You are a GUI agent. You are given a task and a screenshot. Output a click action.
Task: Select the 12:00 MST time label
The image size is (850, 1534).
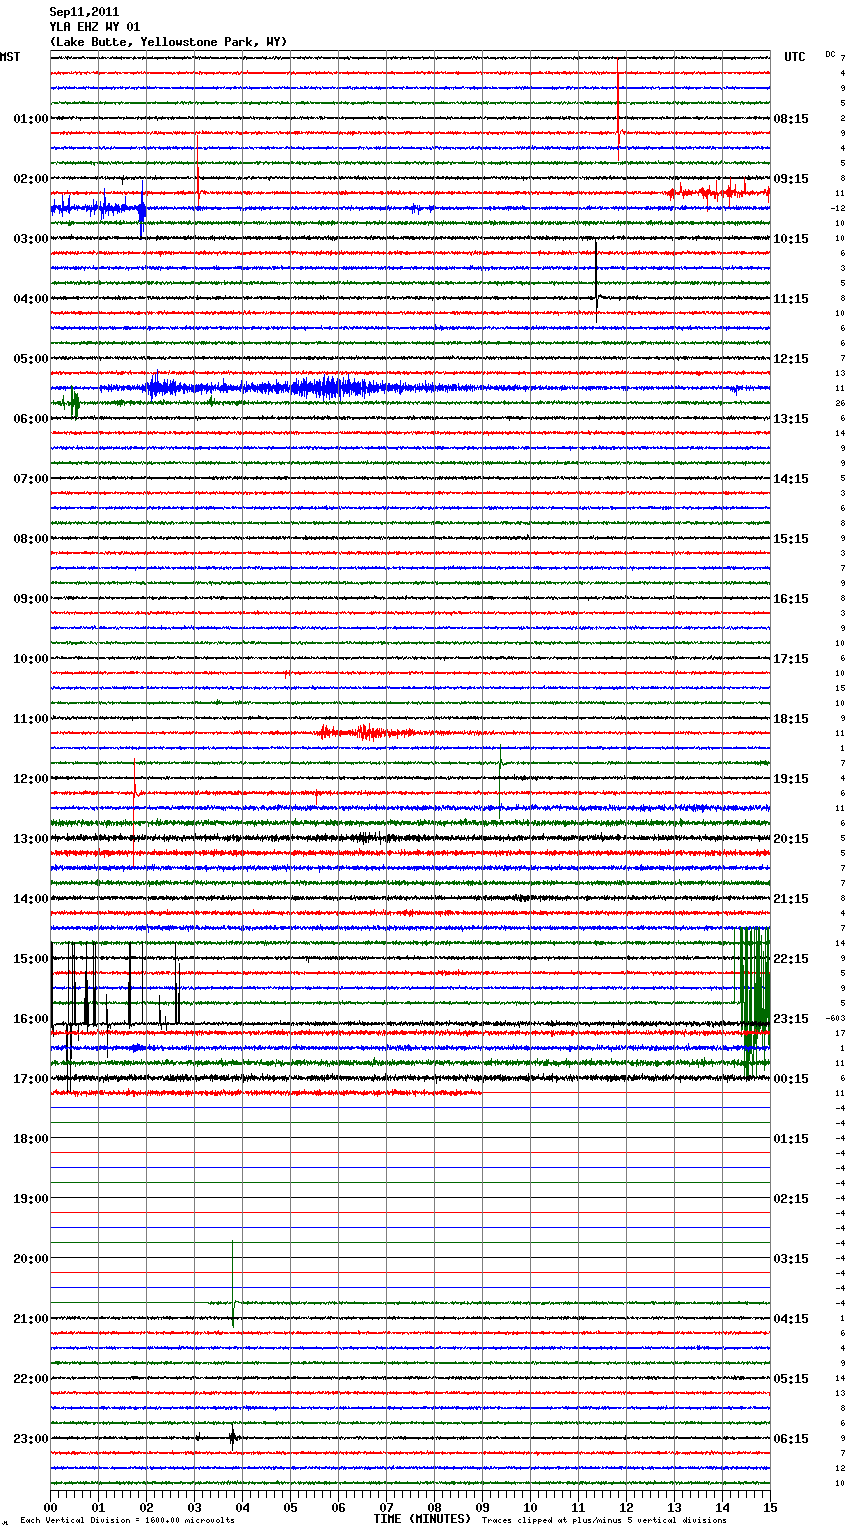[31, 779]
